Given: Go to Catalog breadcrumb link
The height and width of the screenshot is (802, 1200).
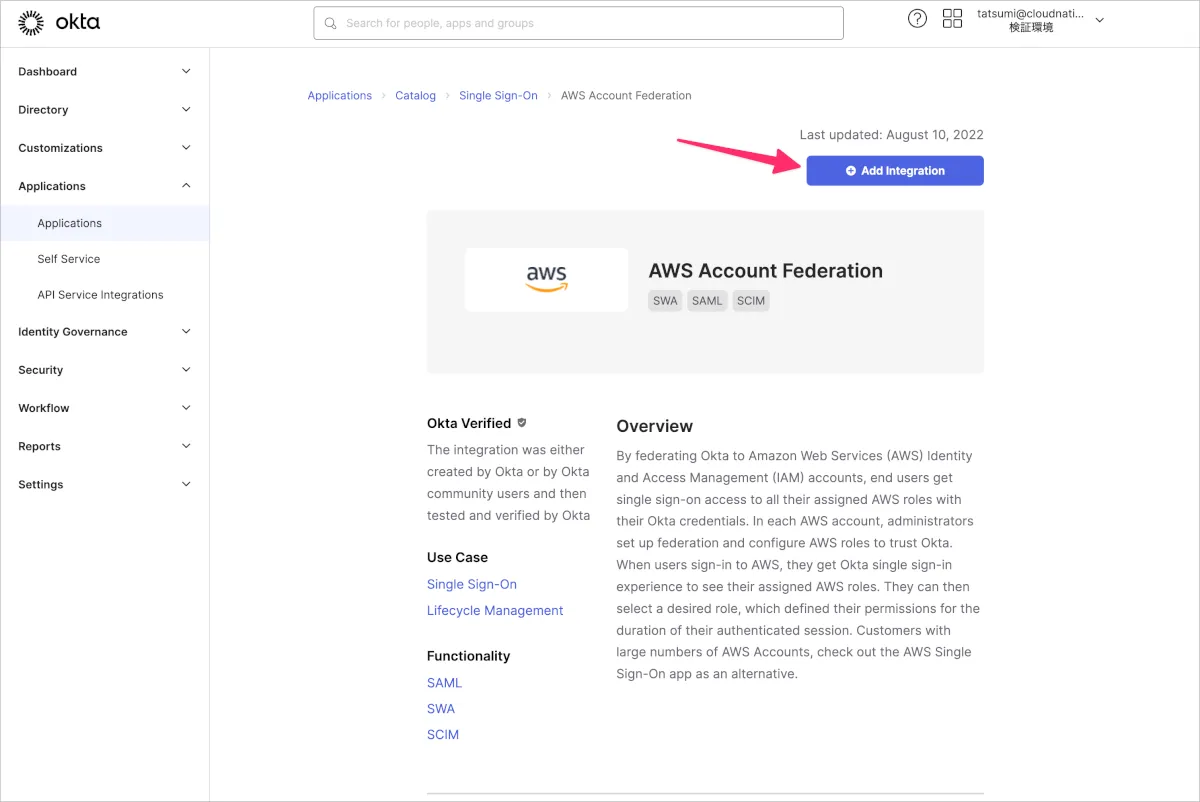Looking at the screenshot, I should (x=415, y=96).
